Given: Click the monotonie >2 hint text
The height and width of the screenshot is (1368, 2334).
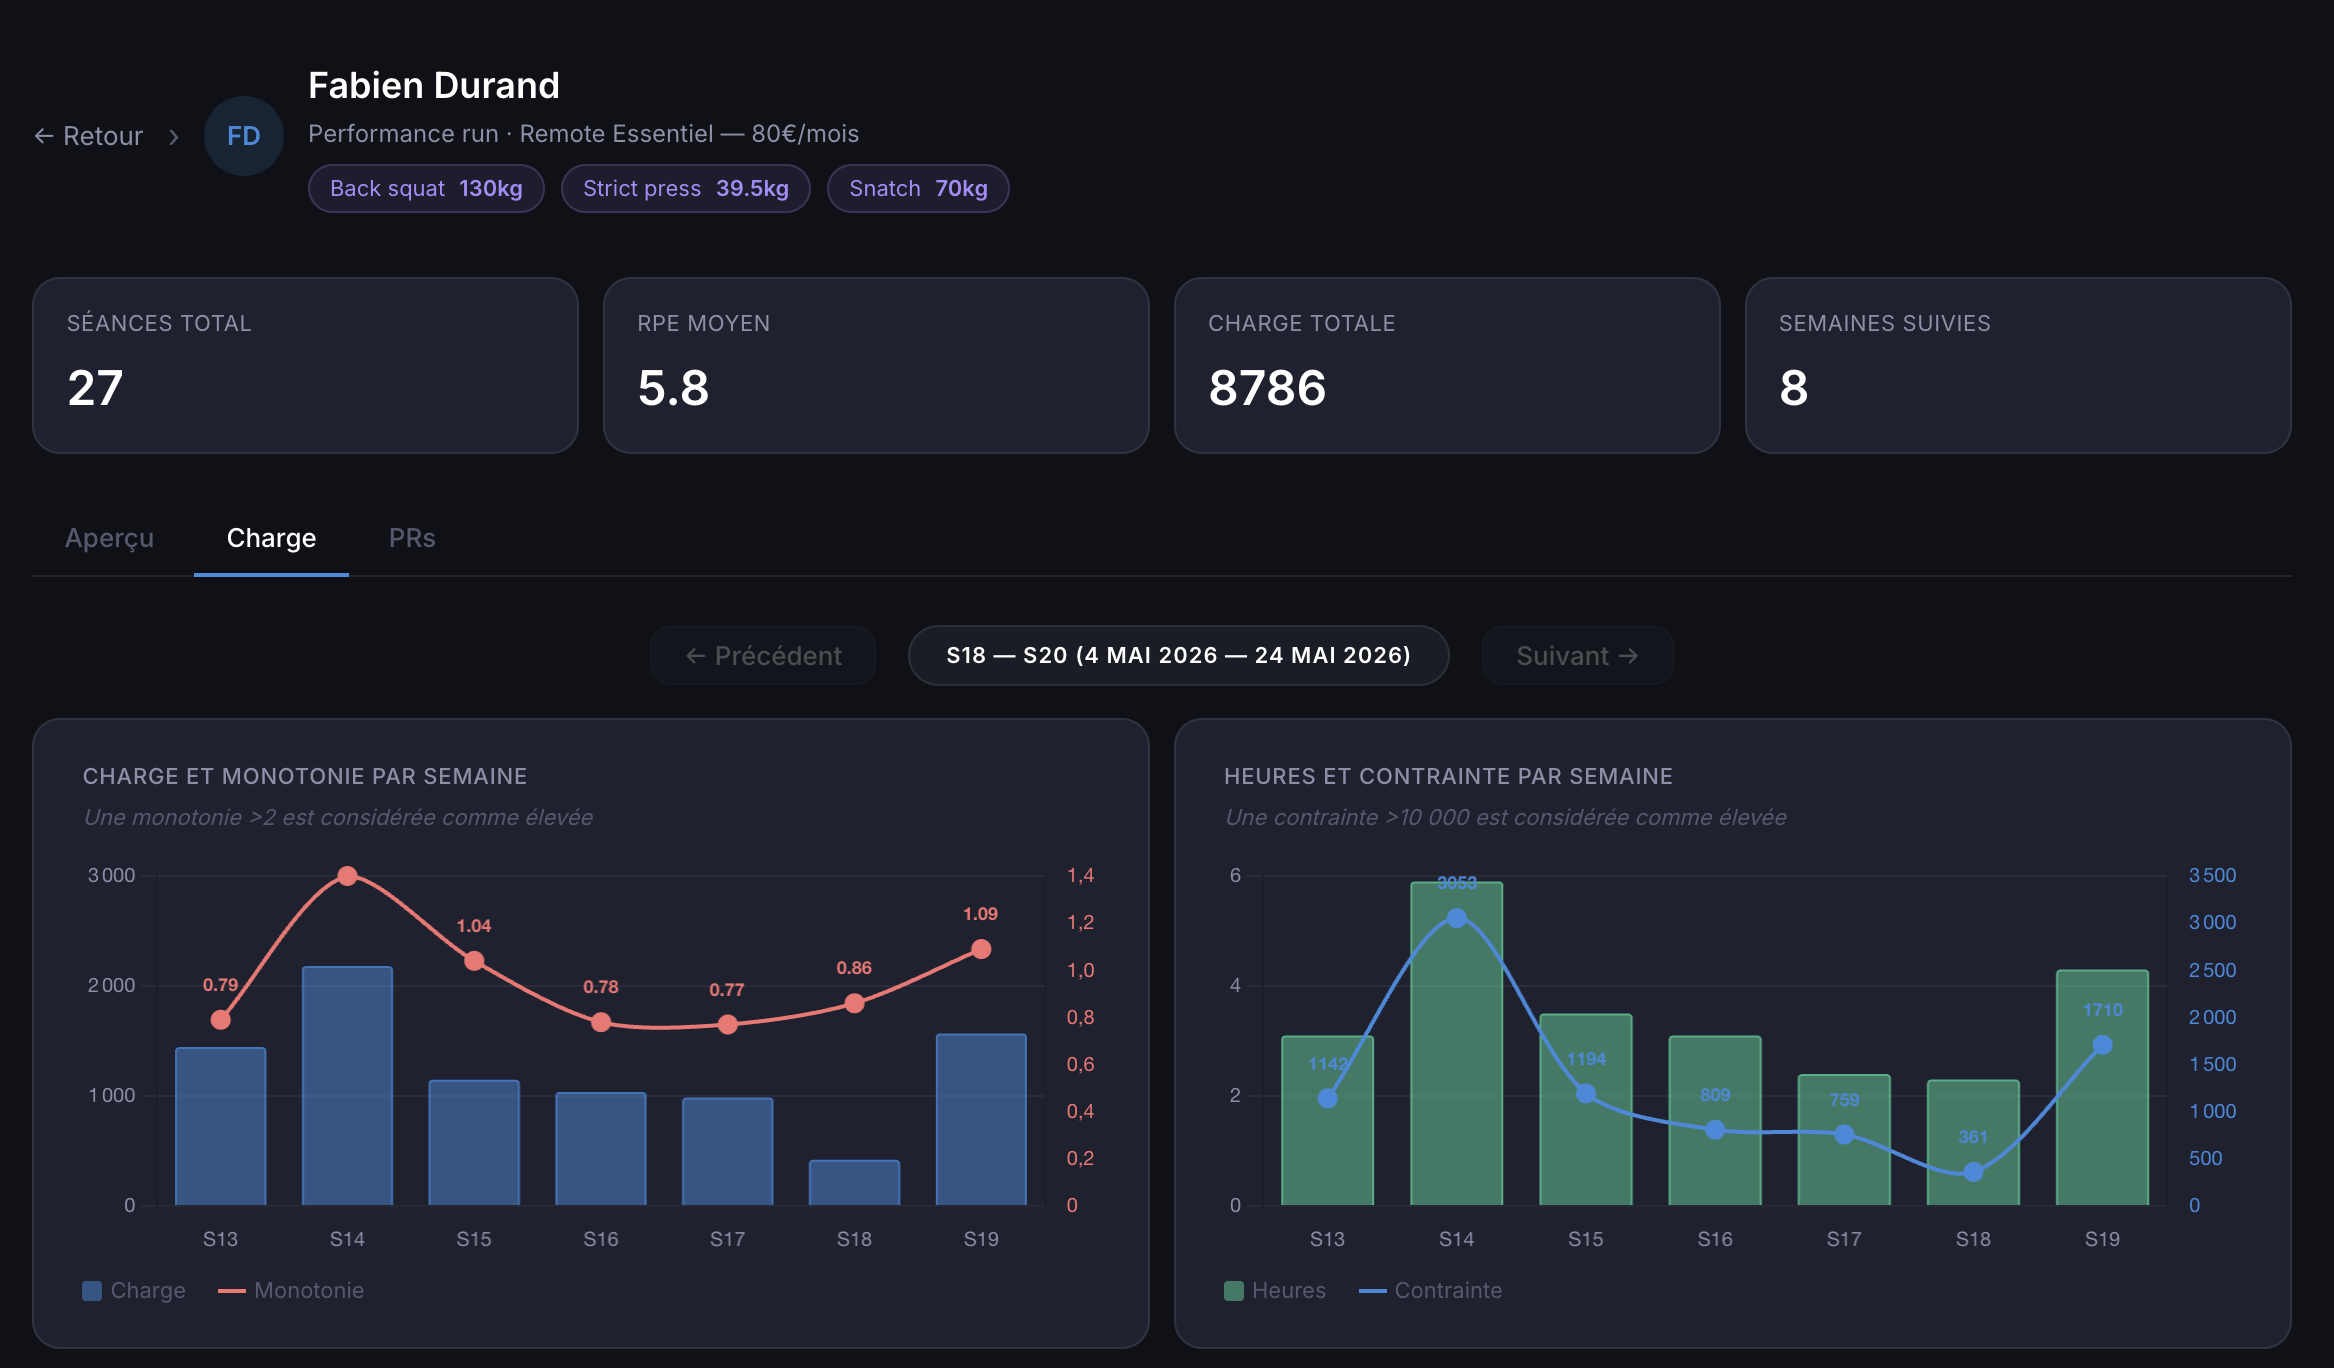Looking at the screenshot, I should 339,818.
